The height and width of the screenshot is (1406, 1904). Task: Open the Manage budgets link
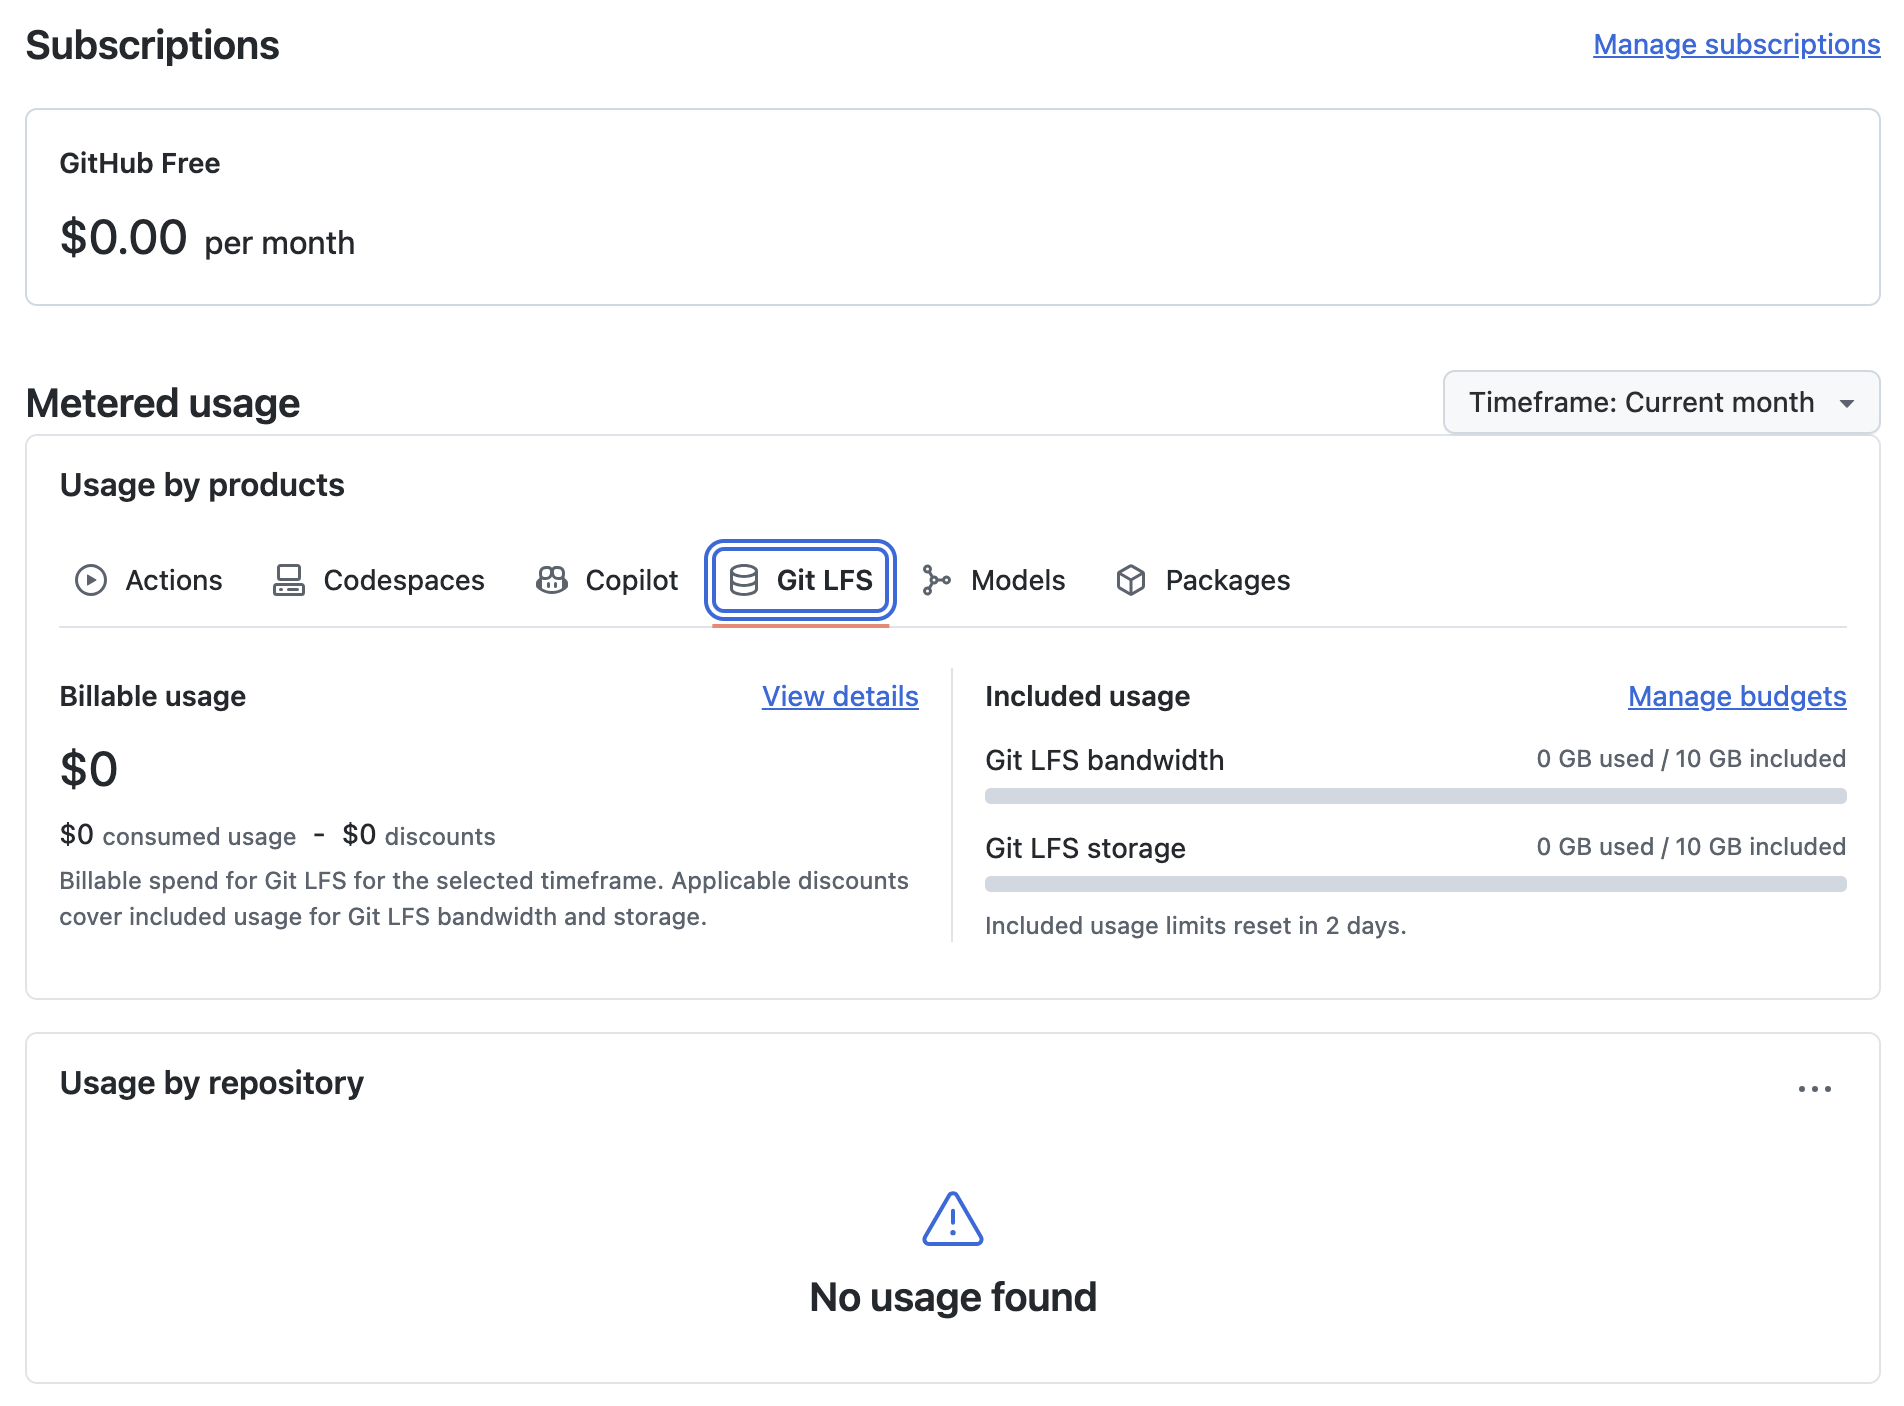[1737, 696]
